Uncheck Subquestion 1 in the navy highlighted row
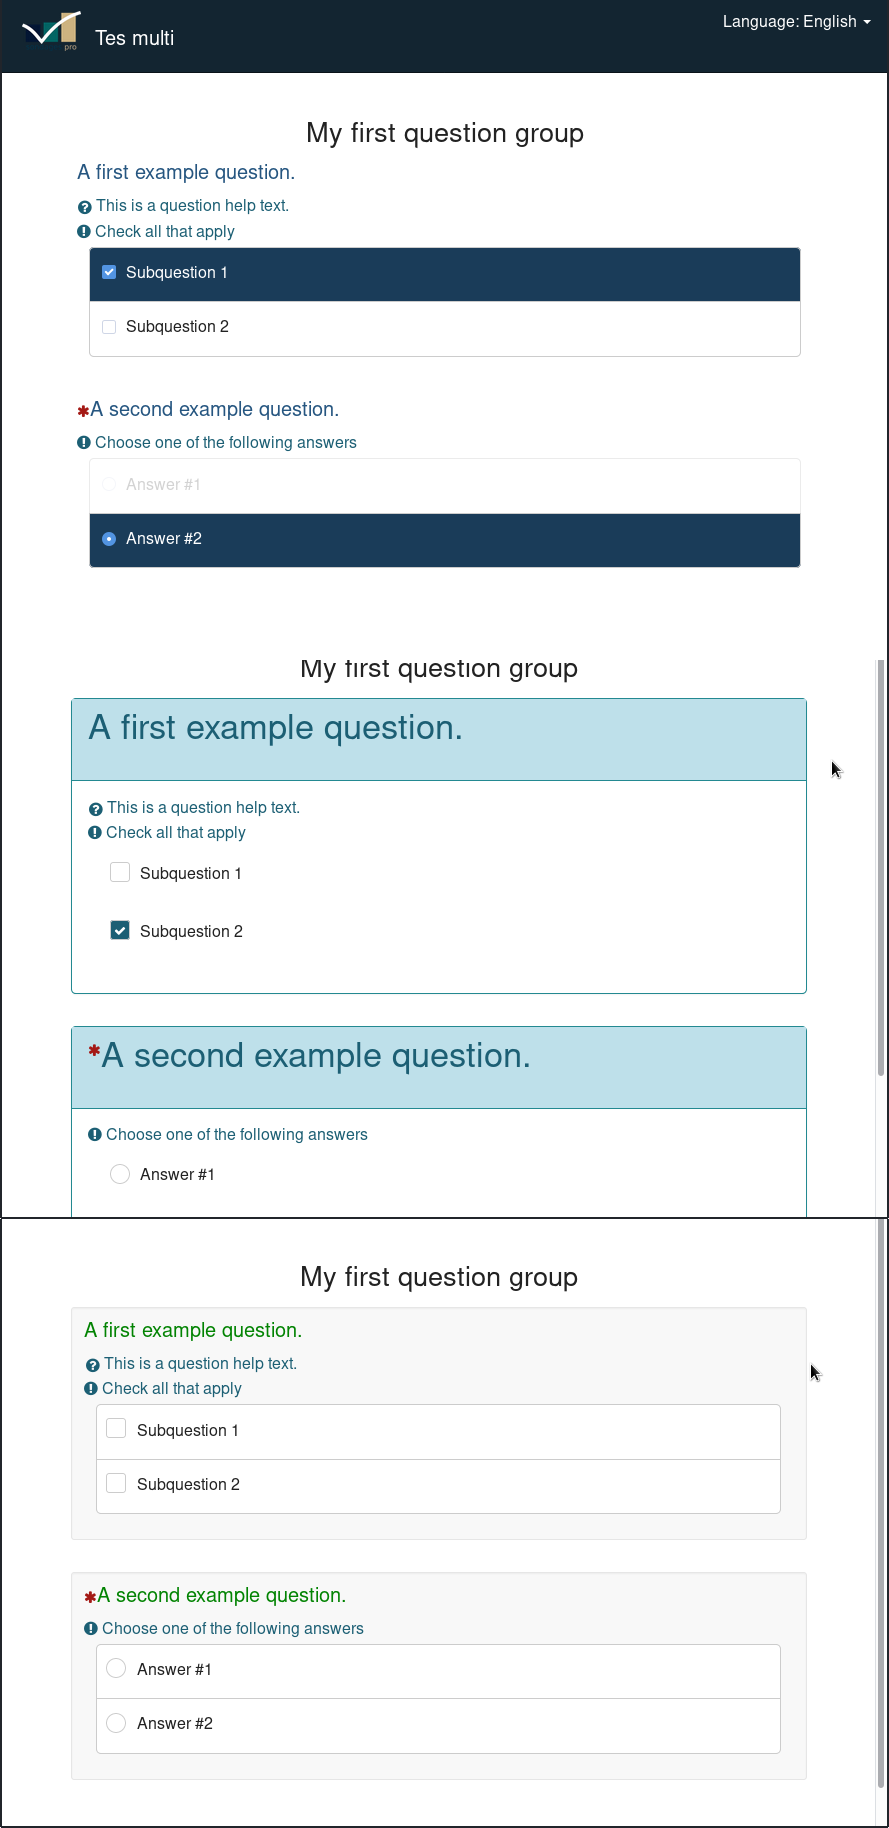The height and width of the screenshot is (1828, 889). click(109, 273)
